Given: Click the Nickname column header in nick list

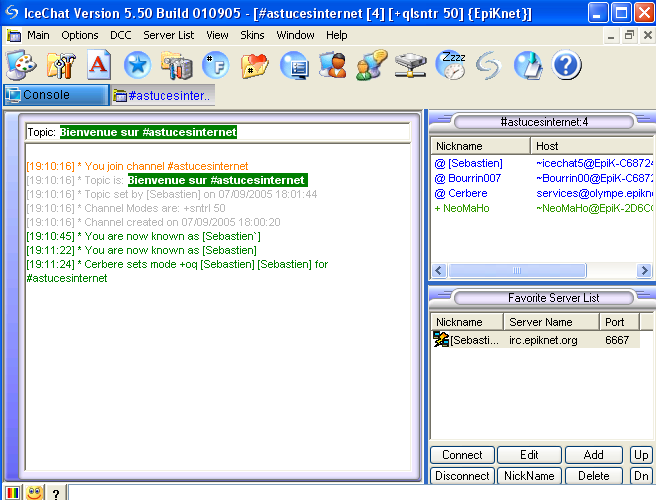Looking at the screenshot, I should pyautogui.click(x=480, y=146).
